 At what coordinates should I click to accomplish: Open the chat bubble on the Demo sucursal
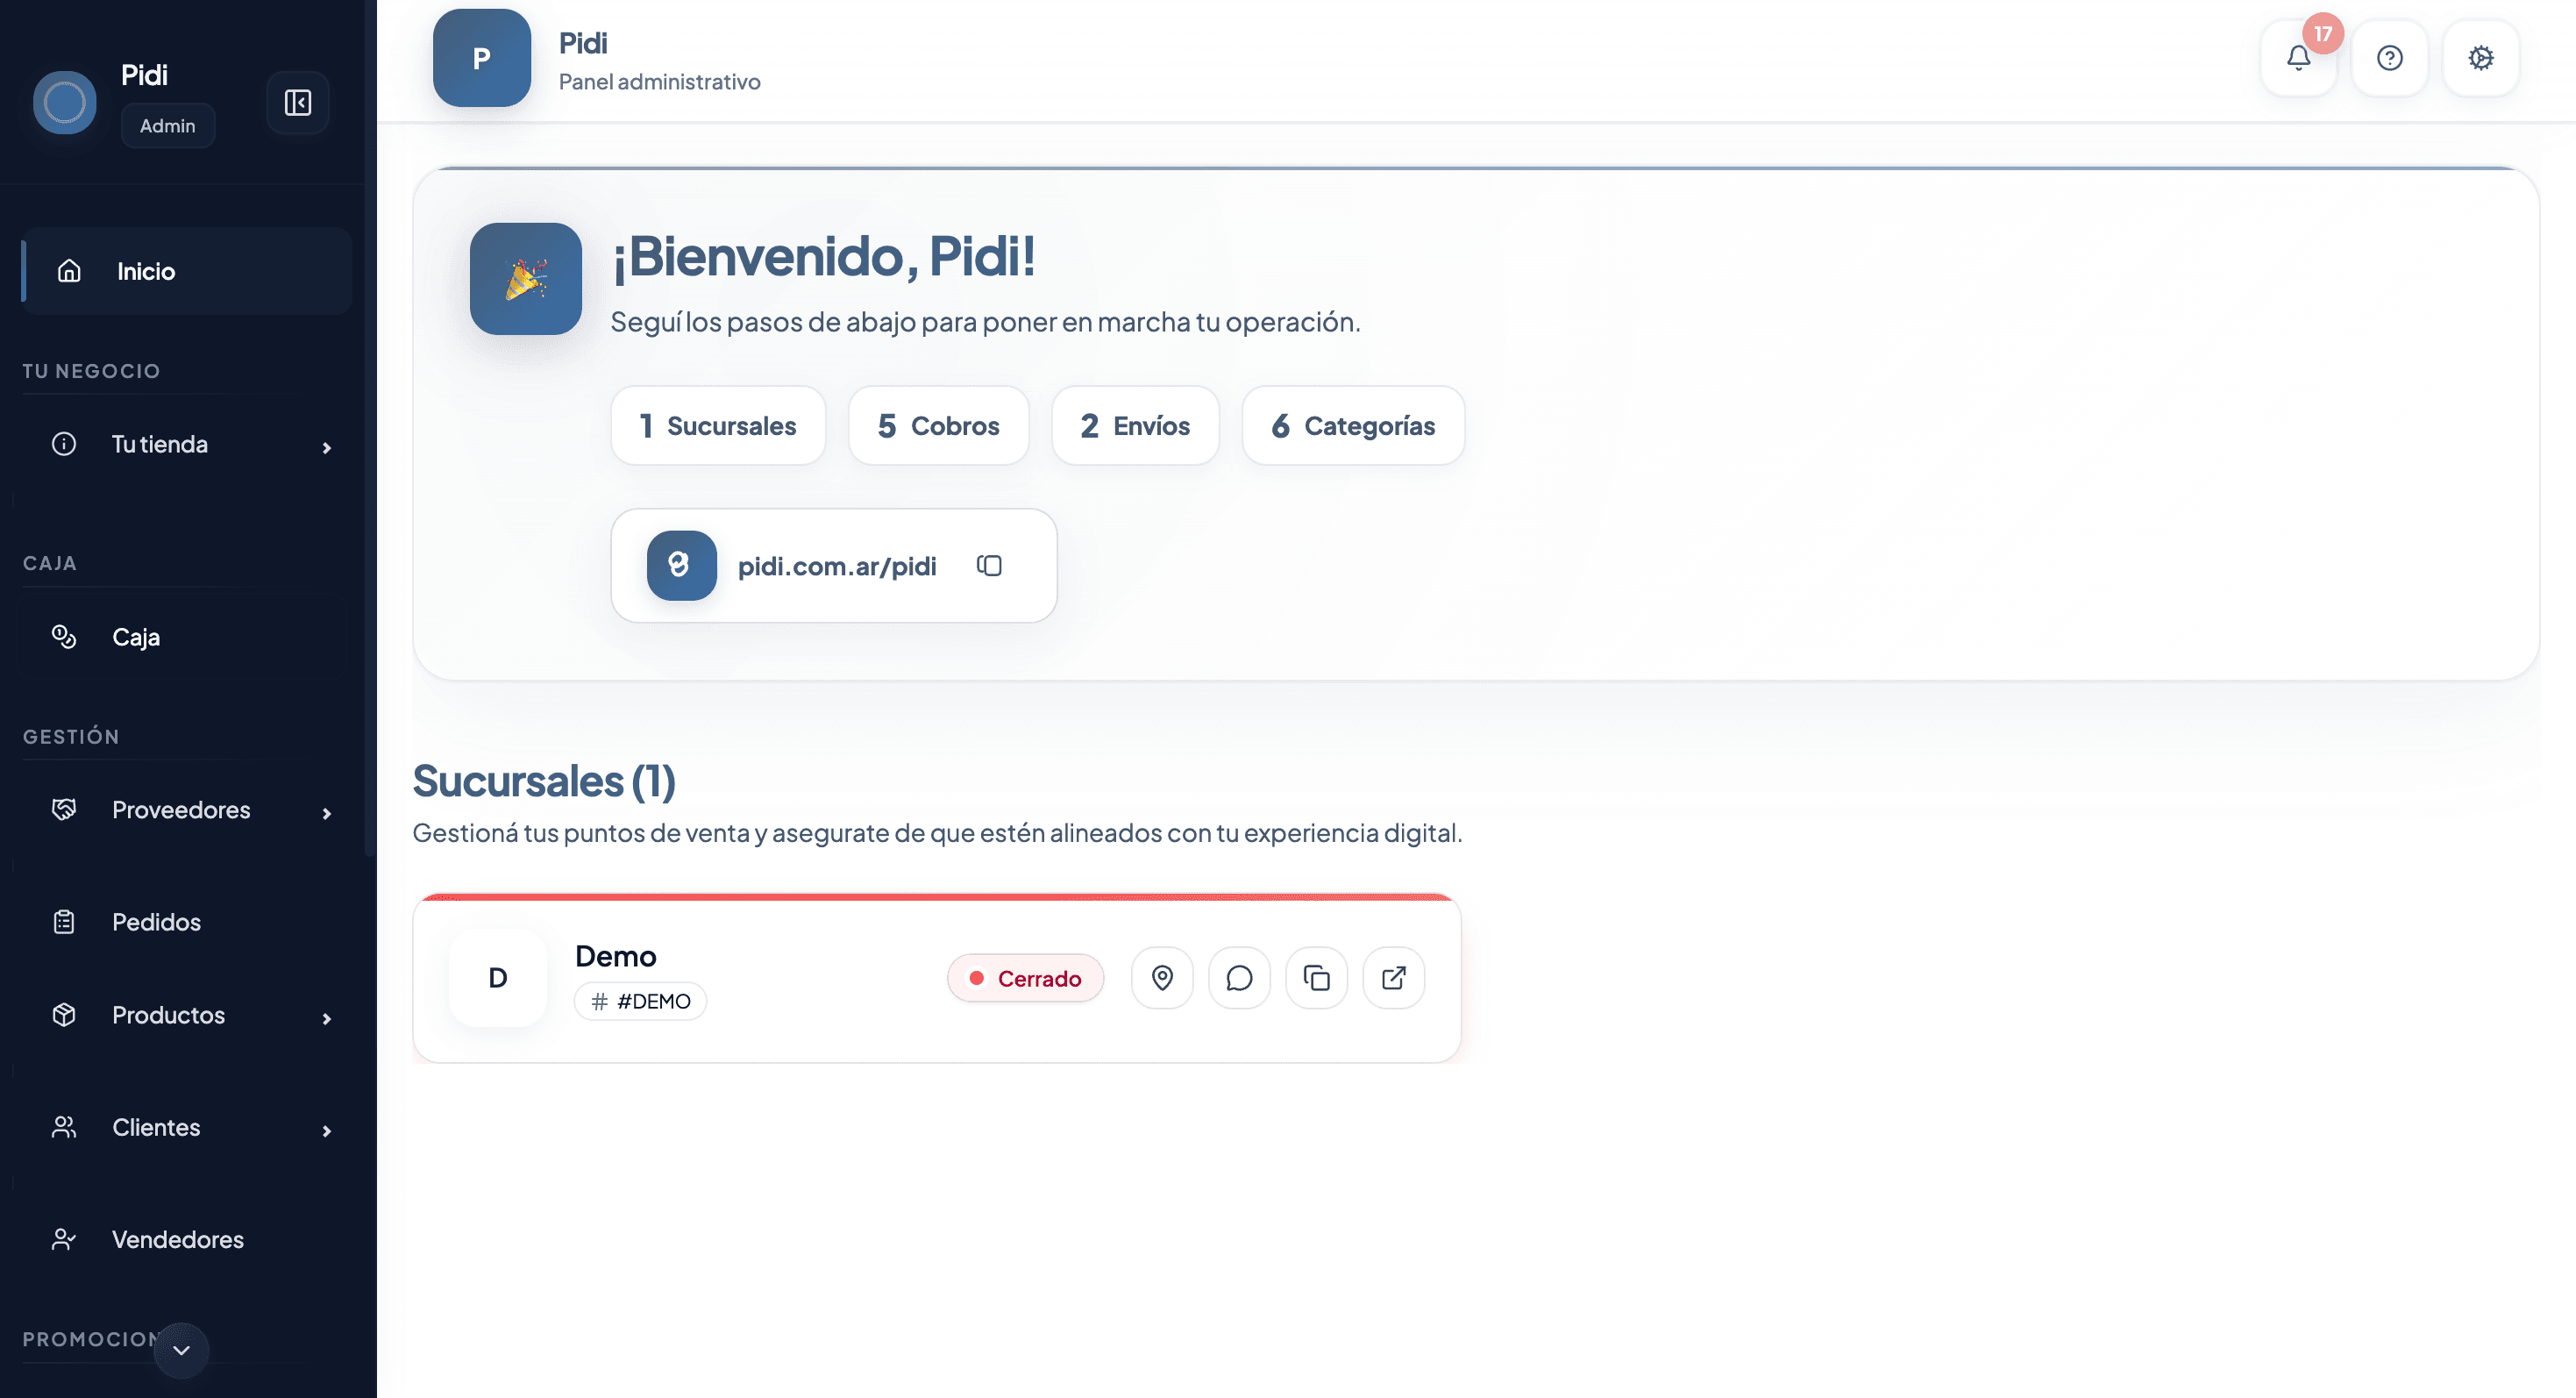click(x=1239, y=978)
